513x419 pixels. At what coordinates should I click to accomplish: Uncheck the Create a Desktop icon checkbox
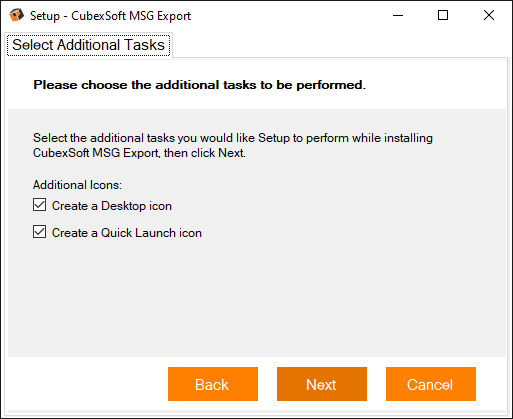(39, 205)
